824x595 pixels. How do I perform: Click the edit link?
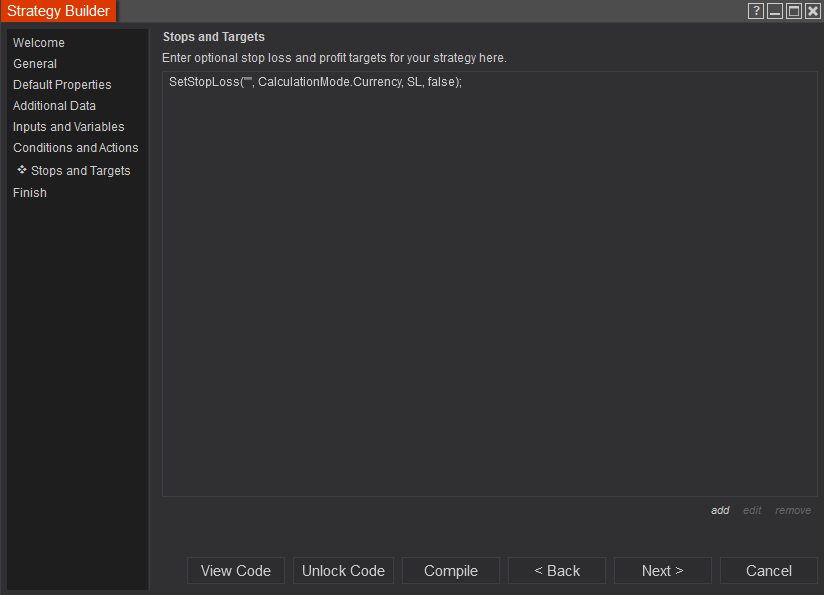[752, 510]
